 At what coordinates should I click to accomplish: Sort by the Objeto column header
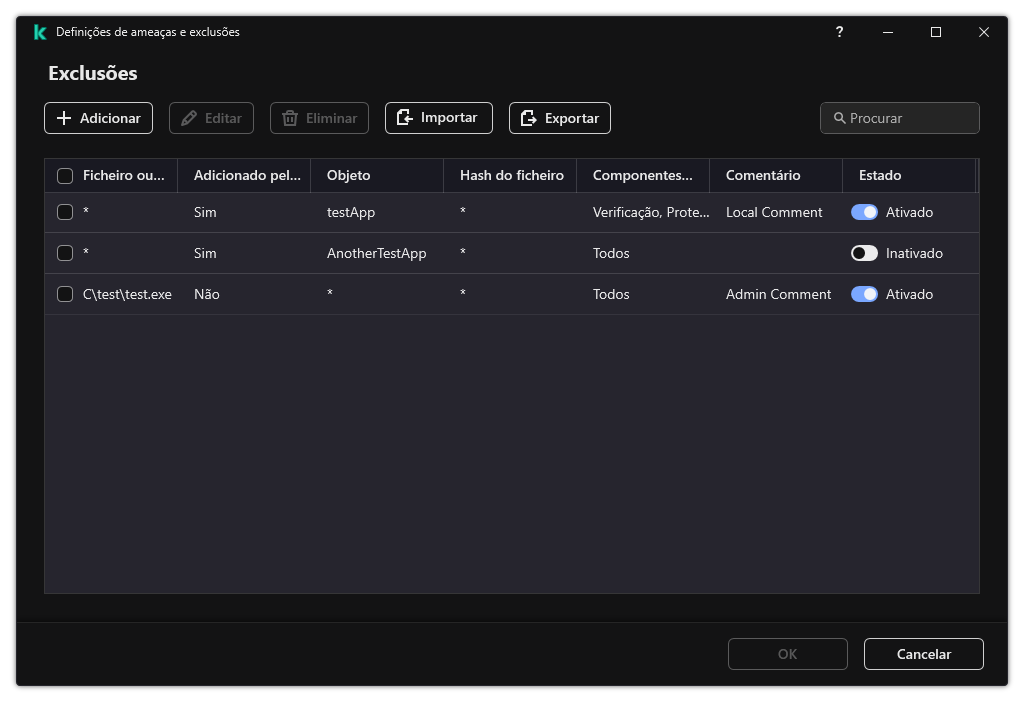coord(348,175)
